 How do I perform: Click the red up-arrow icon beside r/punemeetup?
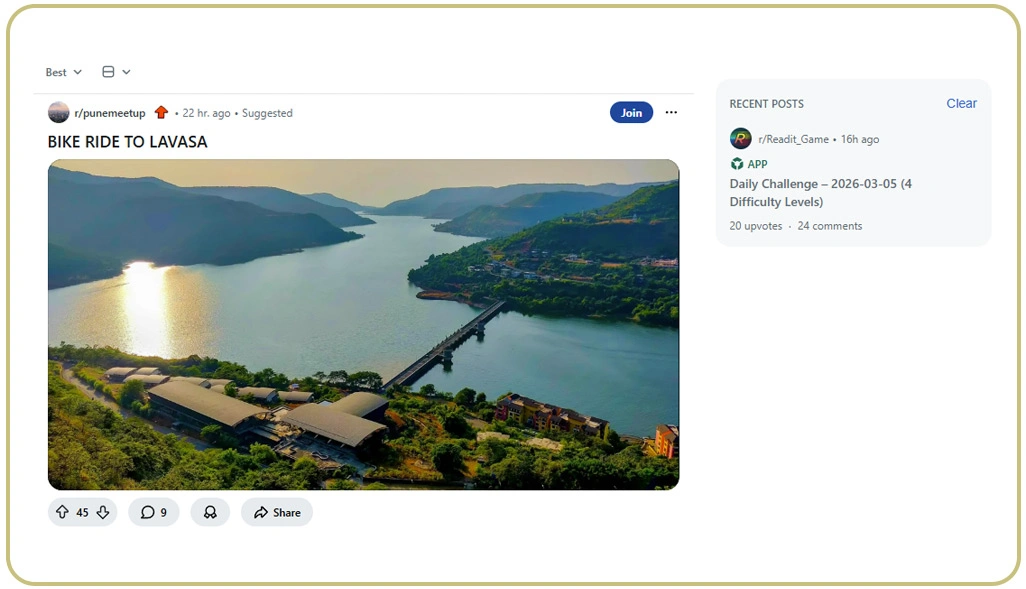161,113
